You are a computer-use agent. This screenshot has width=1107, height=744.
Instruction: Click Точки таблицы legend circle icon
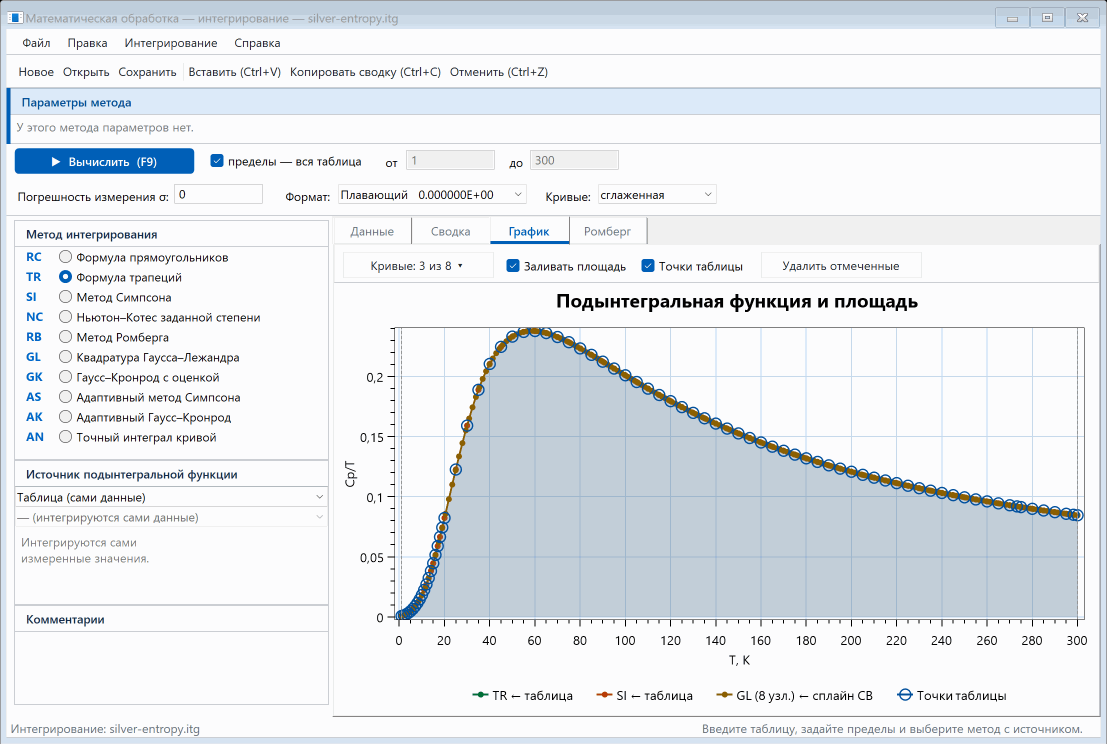(904, 695)
